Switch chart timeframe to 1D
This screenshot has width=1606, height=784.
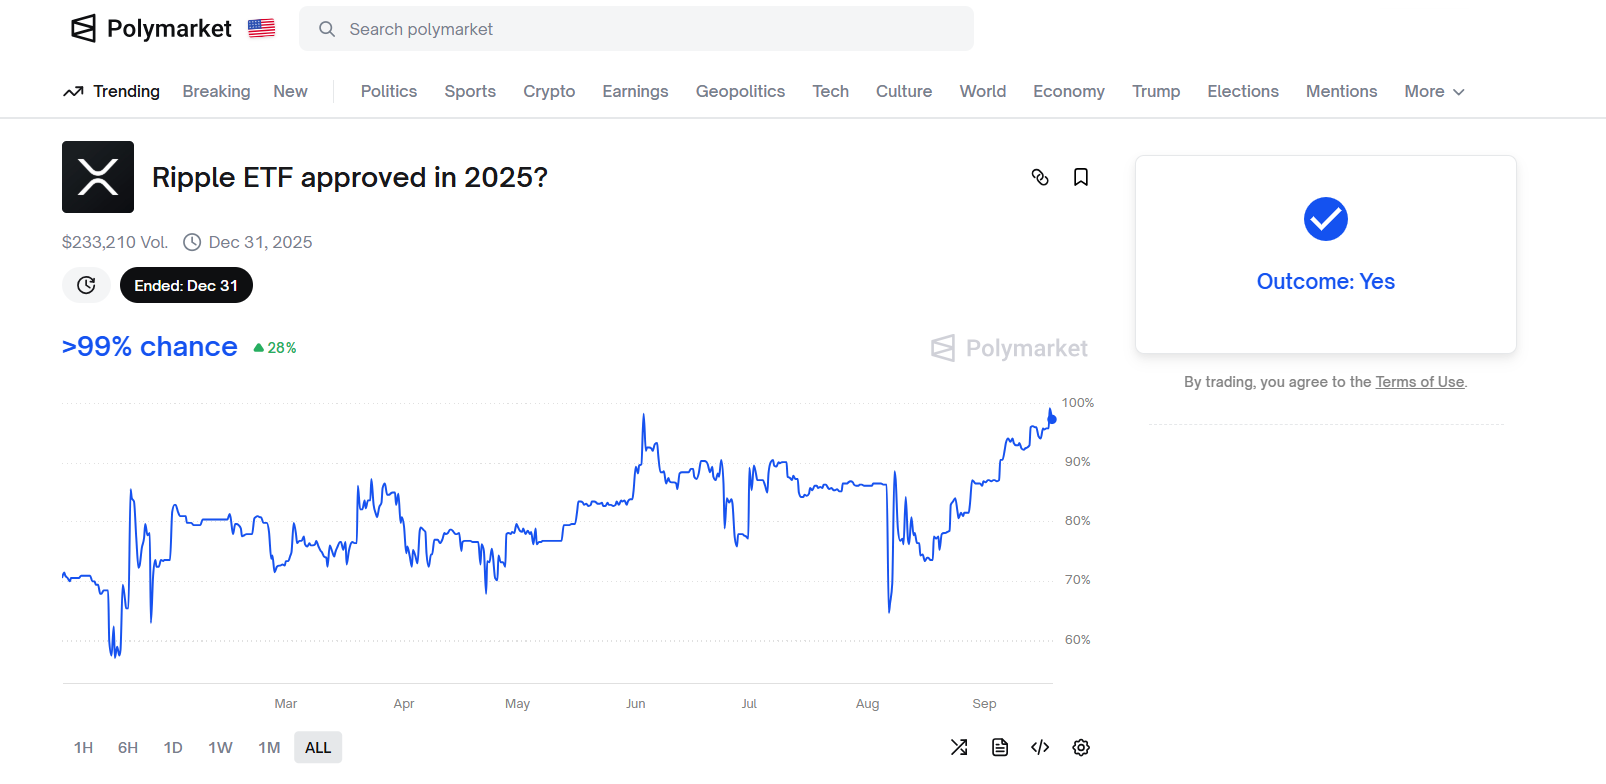tap(172, 747)
